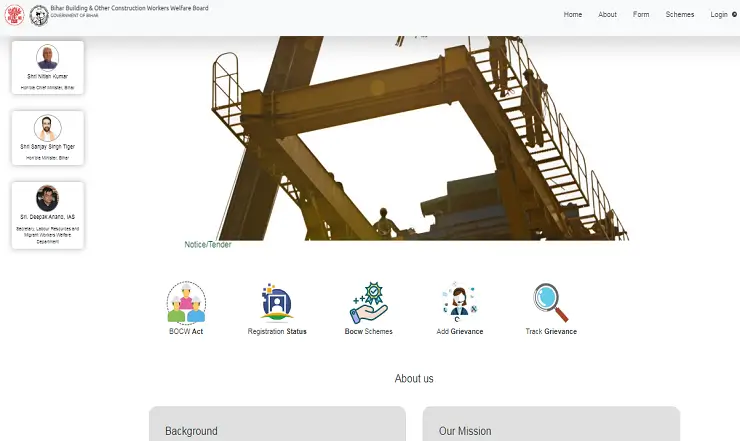Image resolution: width=740 pixels, height=441 pixels.
Task: Open the Registration Status icon
Action: 277,302
